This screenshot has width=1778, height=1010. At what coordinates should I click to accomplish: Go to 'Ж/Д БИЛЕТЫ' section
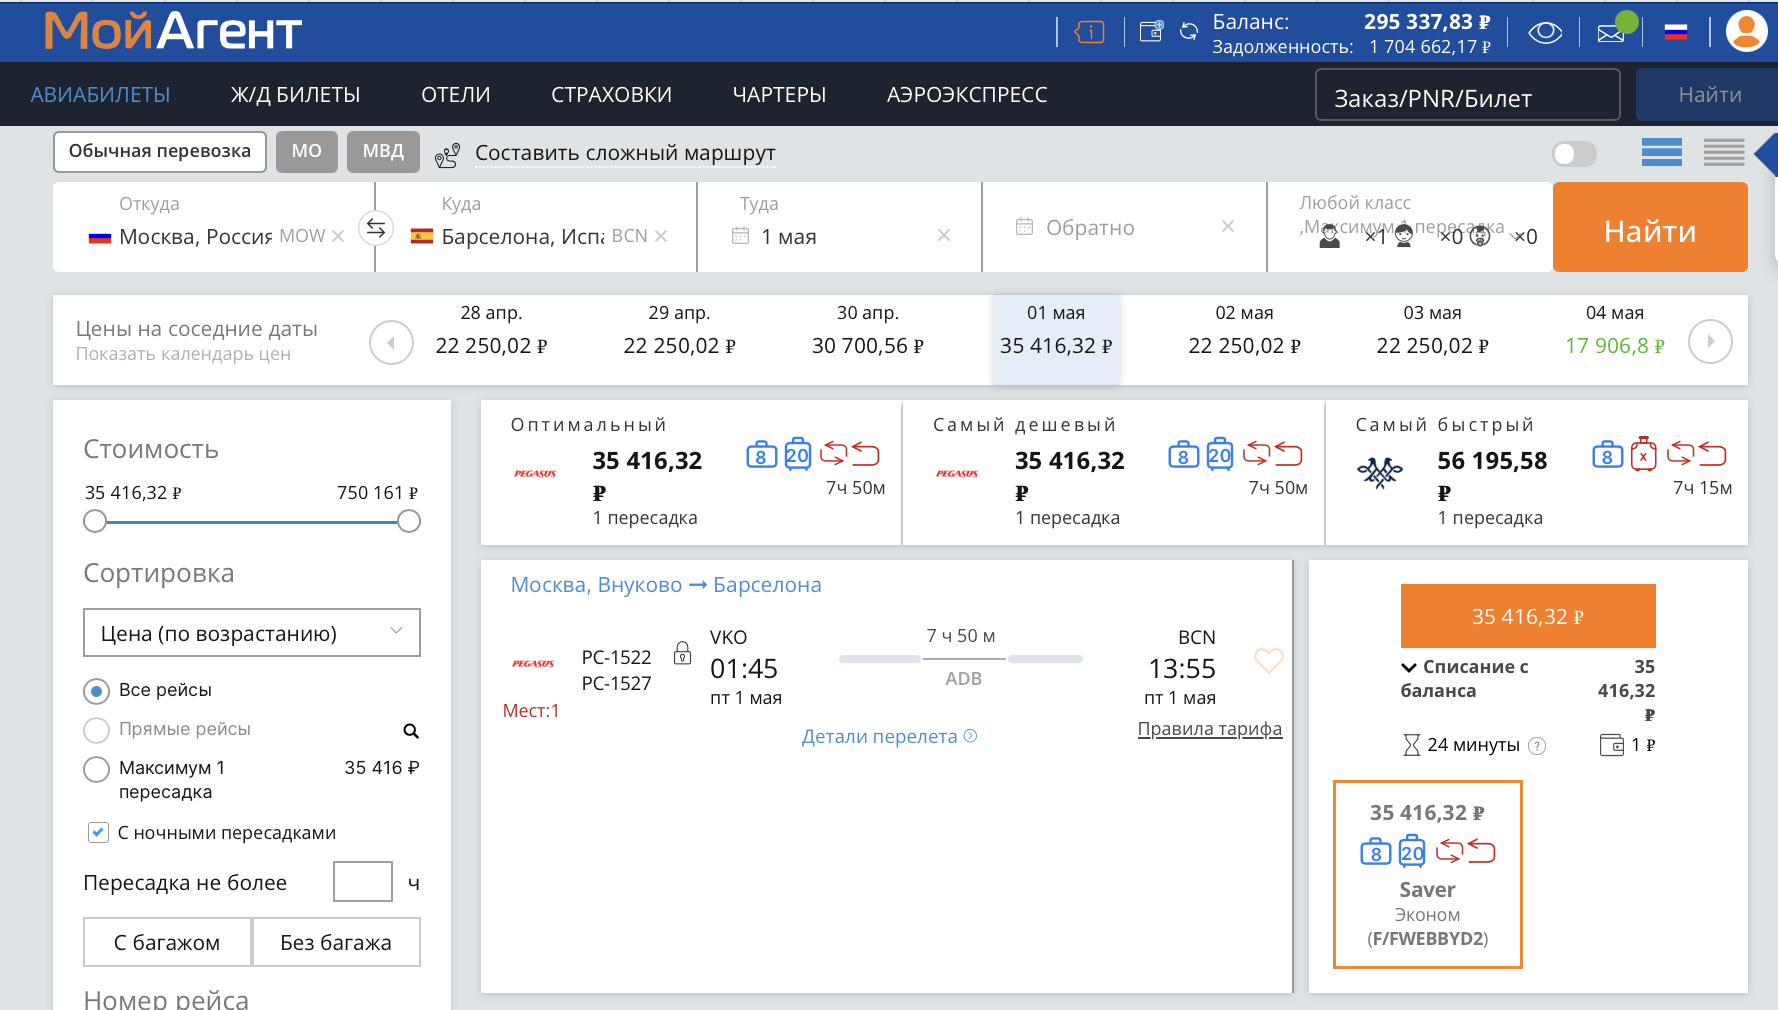295,95
